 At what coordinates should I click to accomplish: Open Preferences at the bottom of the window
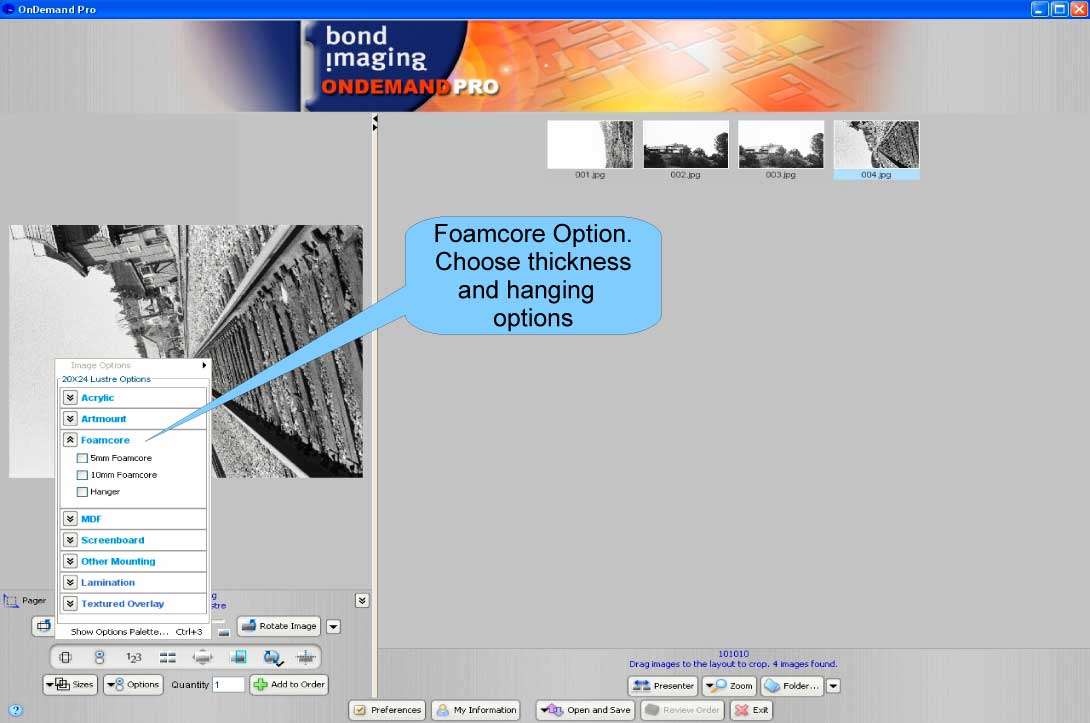386,710
